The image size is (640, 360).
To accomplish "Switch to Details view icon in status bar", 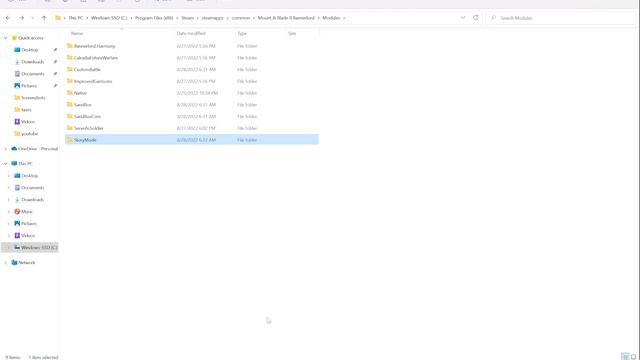I will pyautogui.click(x=624, y=357).
